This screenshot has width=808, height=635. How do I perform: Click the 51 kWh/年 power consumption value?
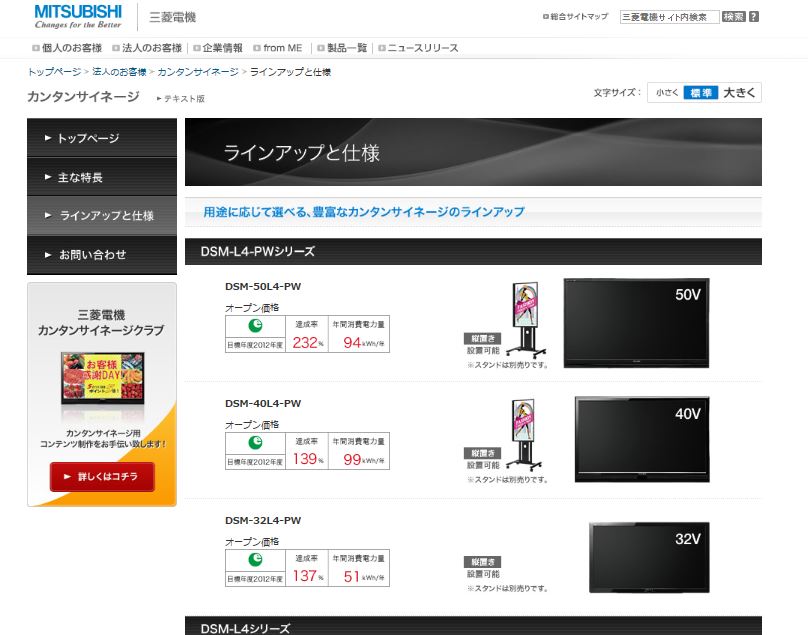363,576
